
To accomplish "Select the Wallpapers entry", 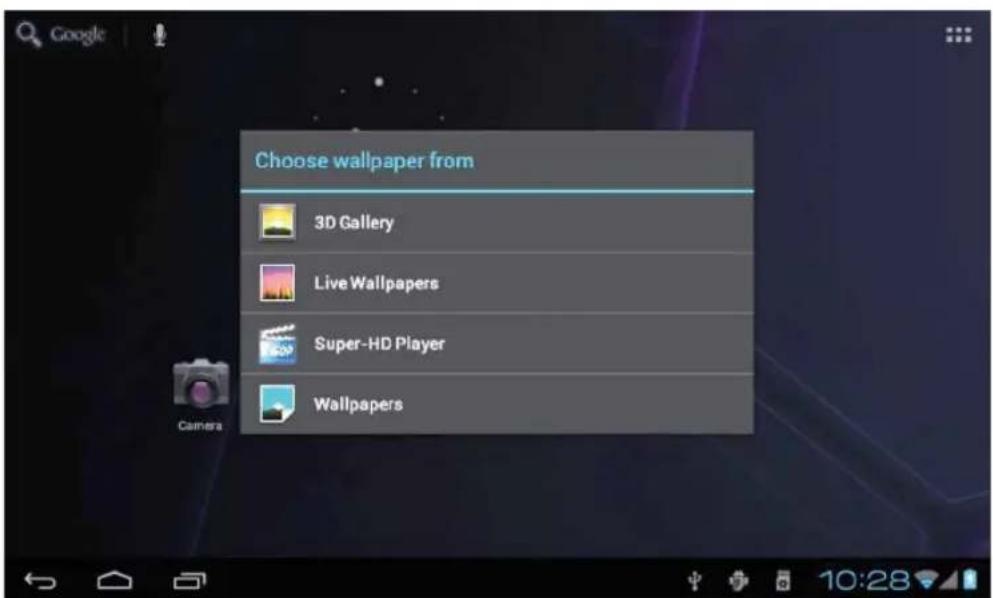I will click(x=496, y=404).
